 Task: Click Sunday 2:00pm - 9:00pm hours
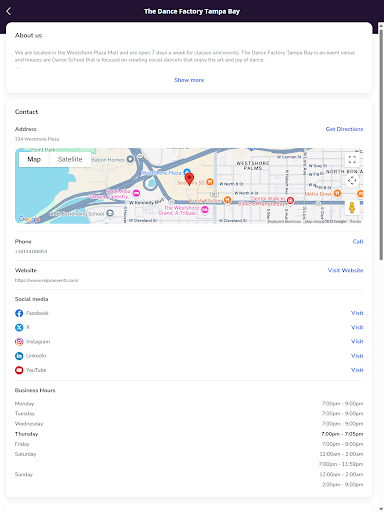pos(342,484)
